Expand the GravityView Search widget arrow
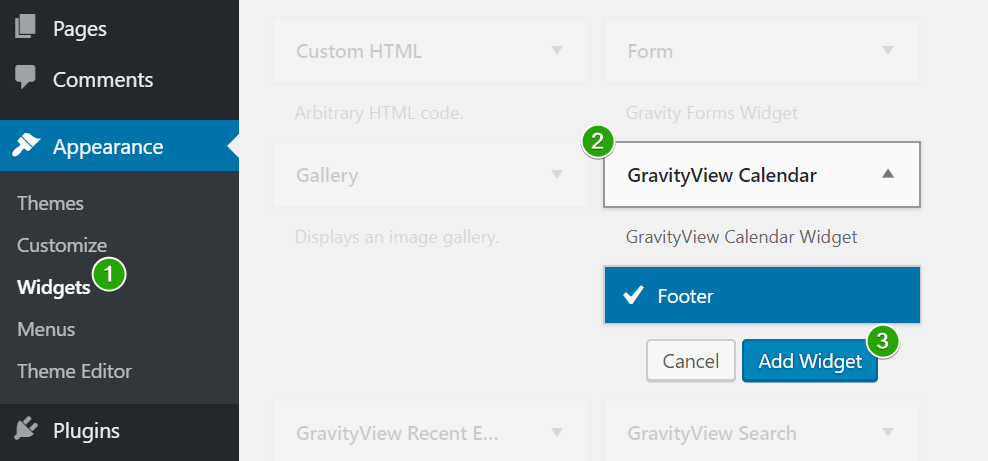The height and width of the screenshot is (461, 988). [x=888, y=432]
